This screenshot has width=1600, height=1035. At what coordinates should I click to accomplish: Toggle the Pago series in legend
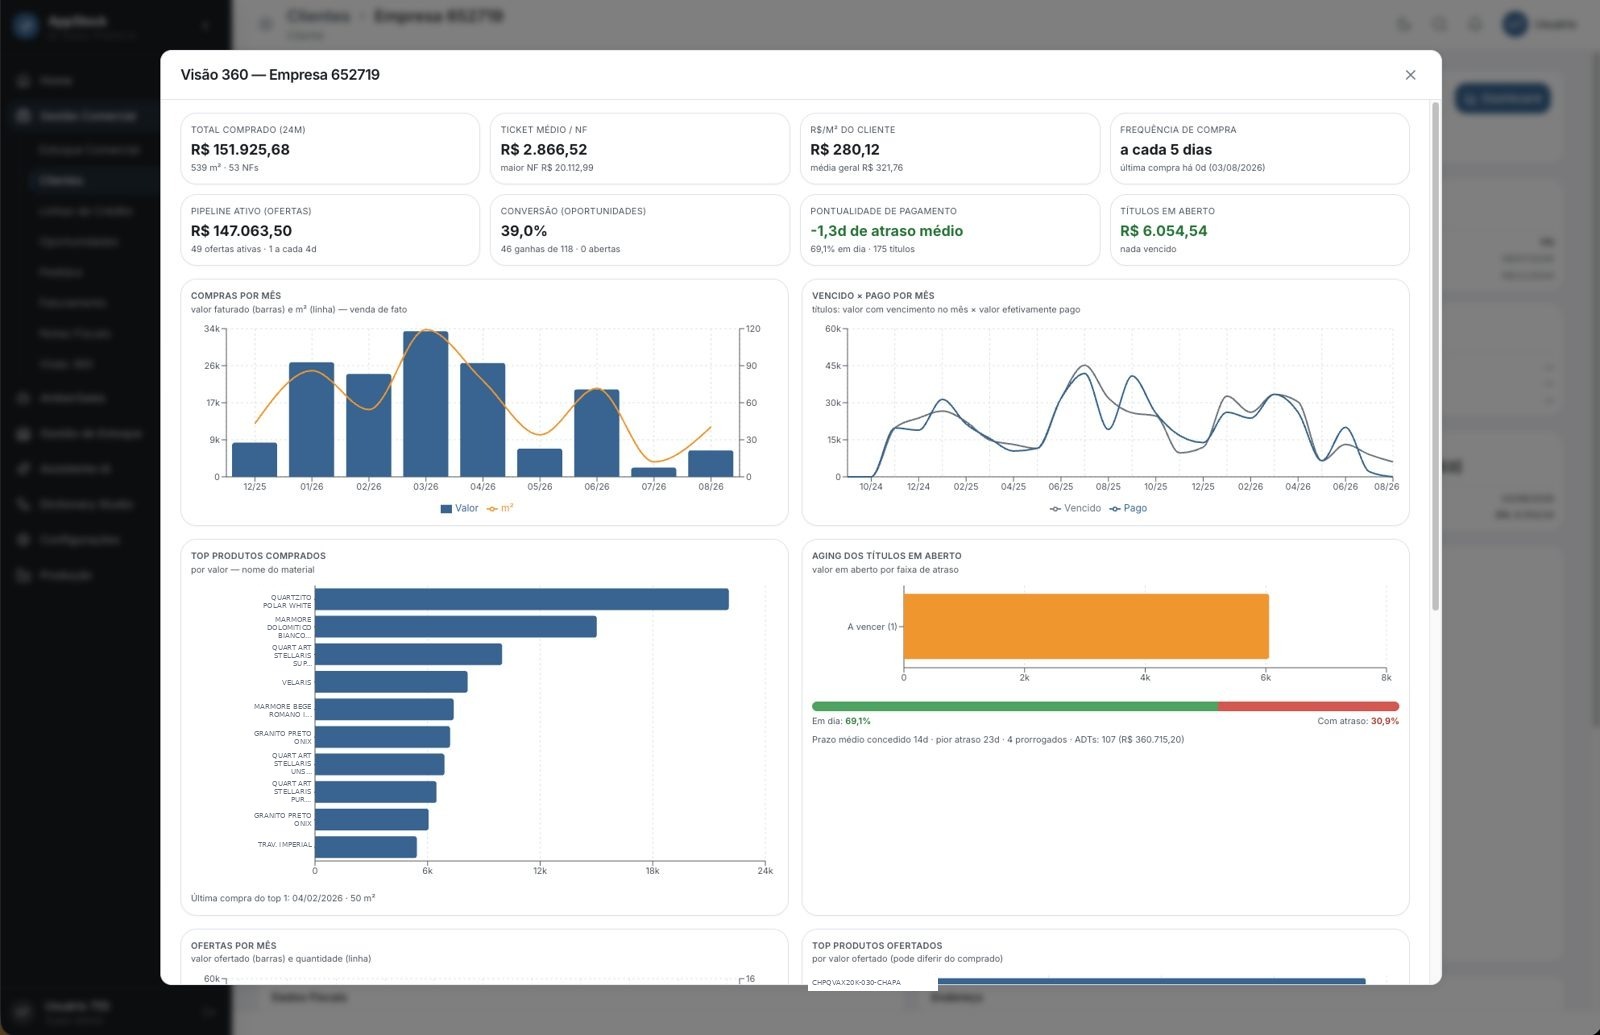1128,509
